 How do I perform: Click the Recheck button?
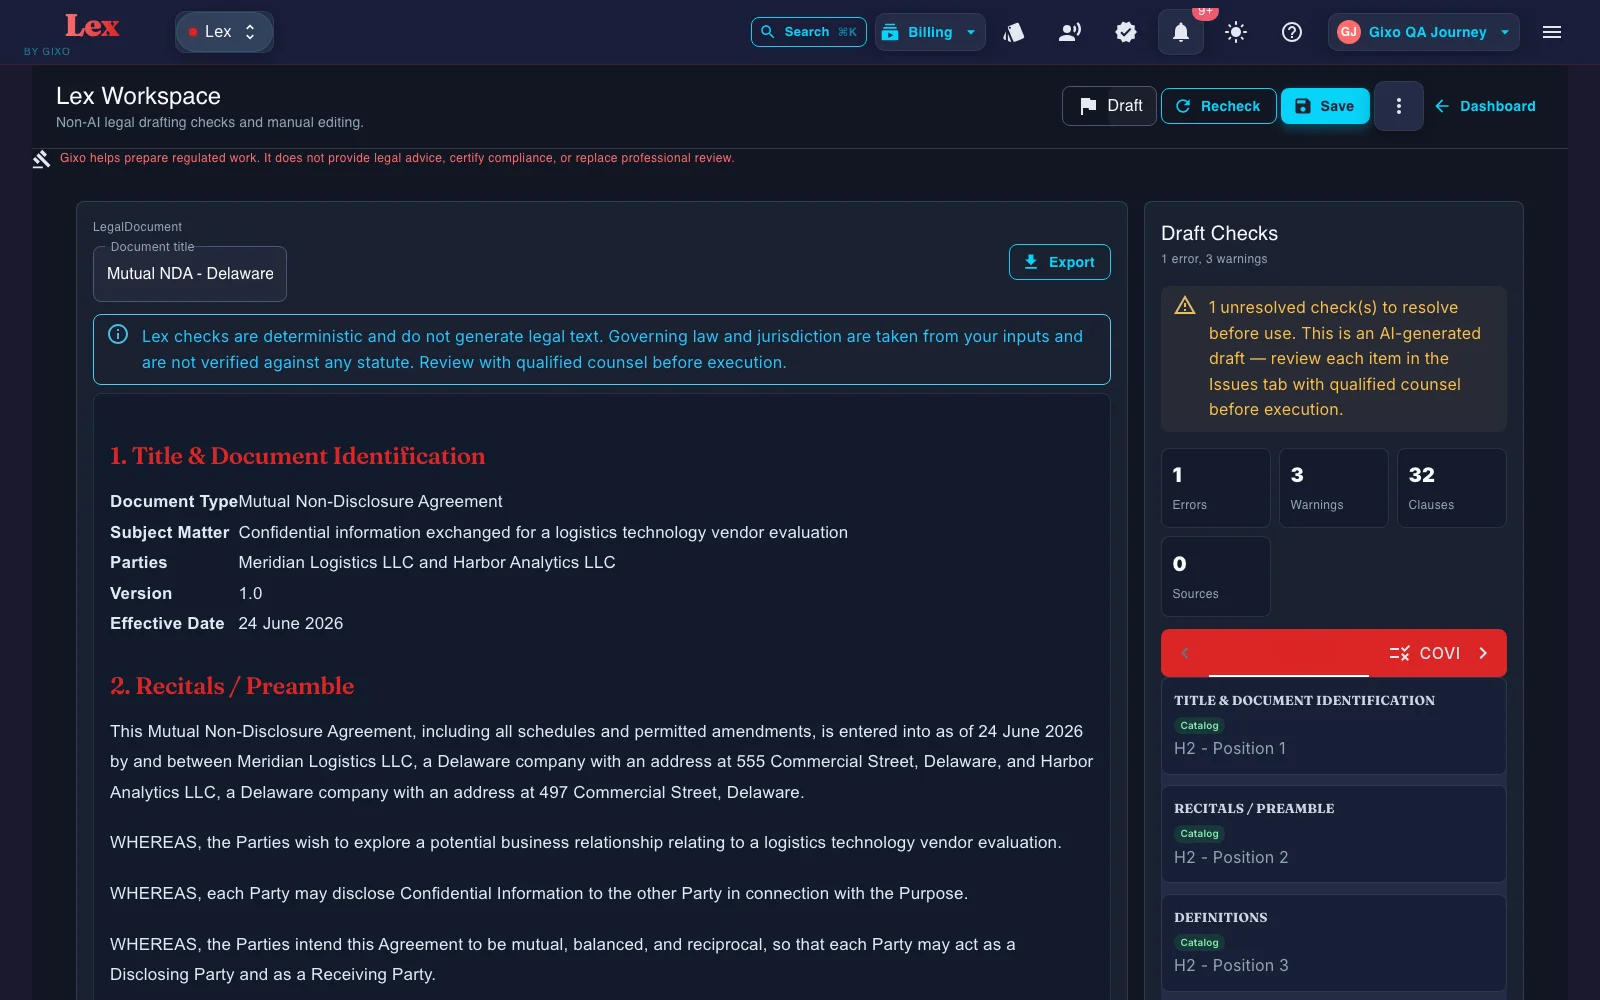click(1218, 106)
